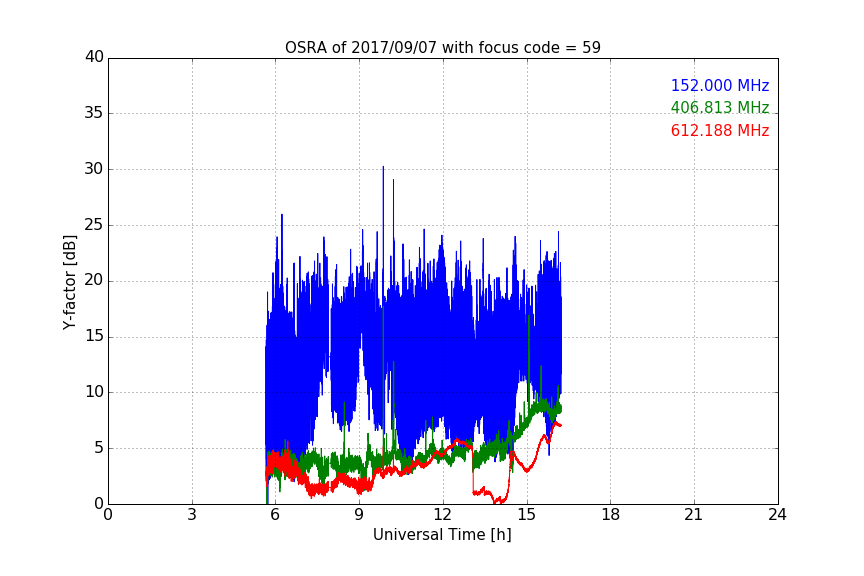Click the y-axis tick label 15
This screenshot has width=864, height=576.
[x=94, y=336]
